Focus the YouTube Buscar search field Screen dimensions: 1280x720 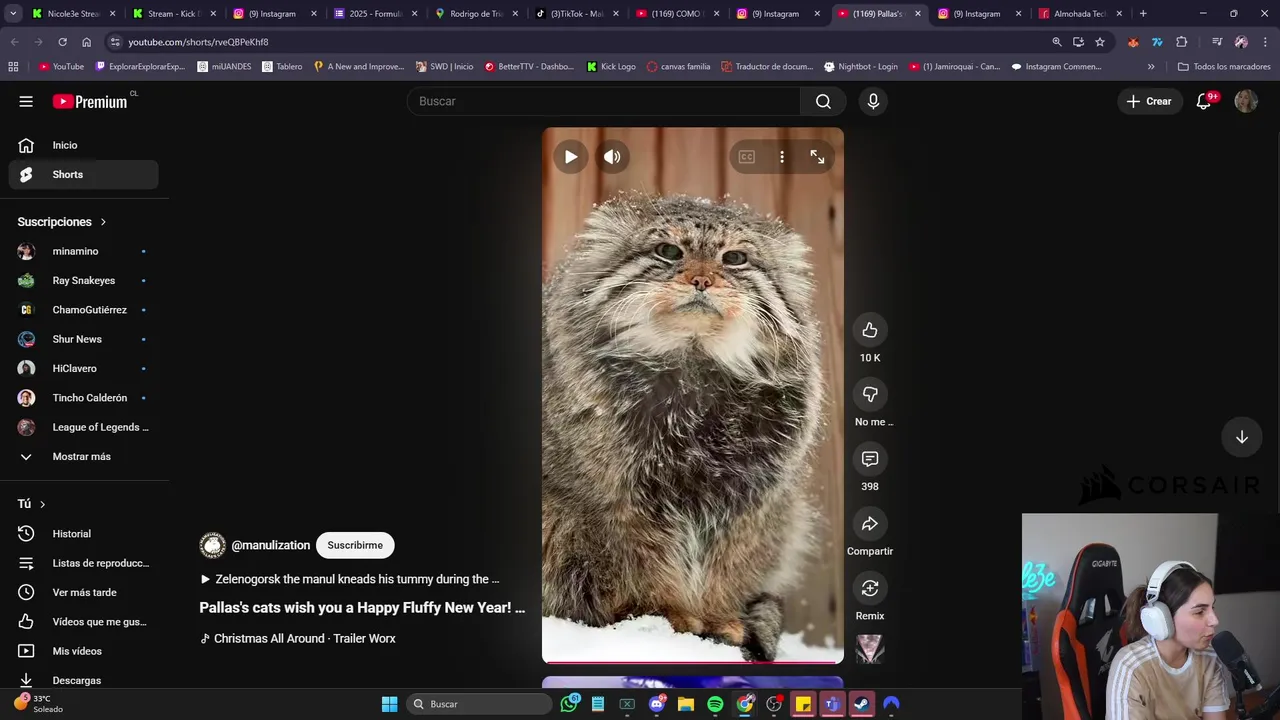[603, 101]
